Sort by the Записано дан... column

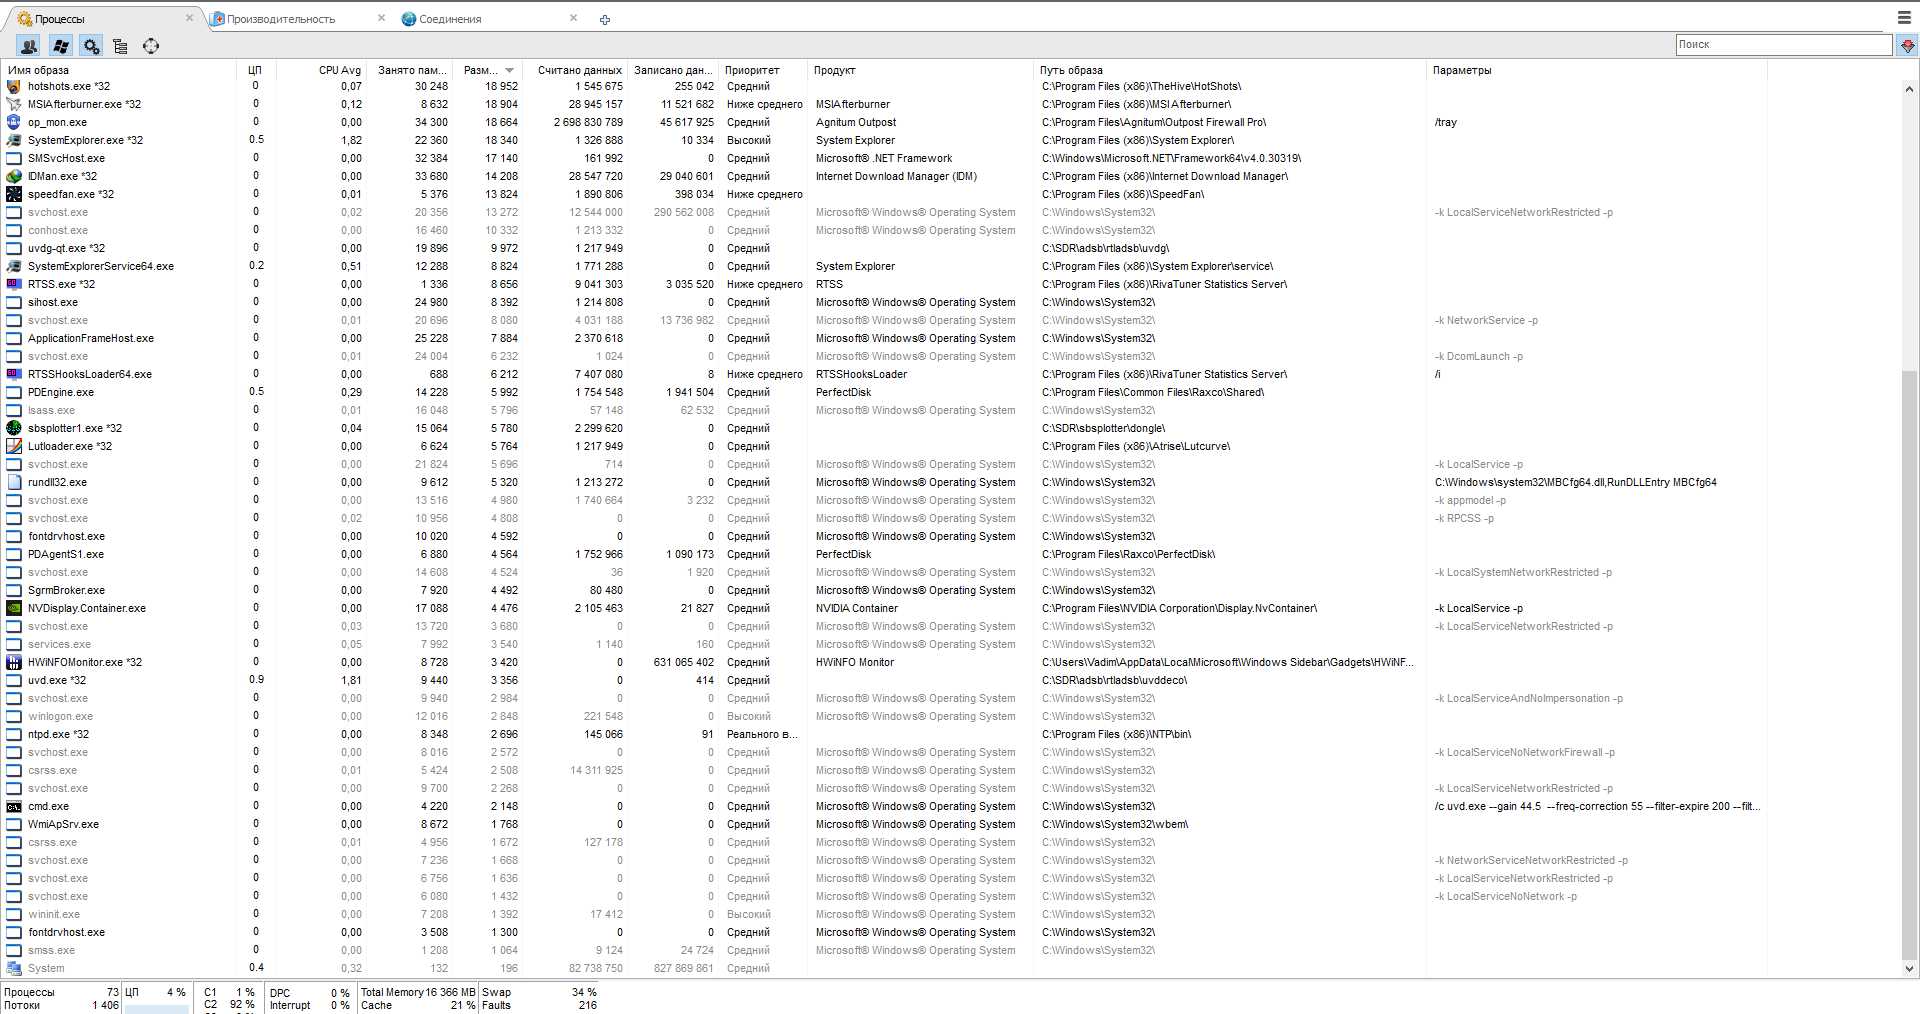(x=673, y=70)
